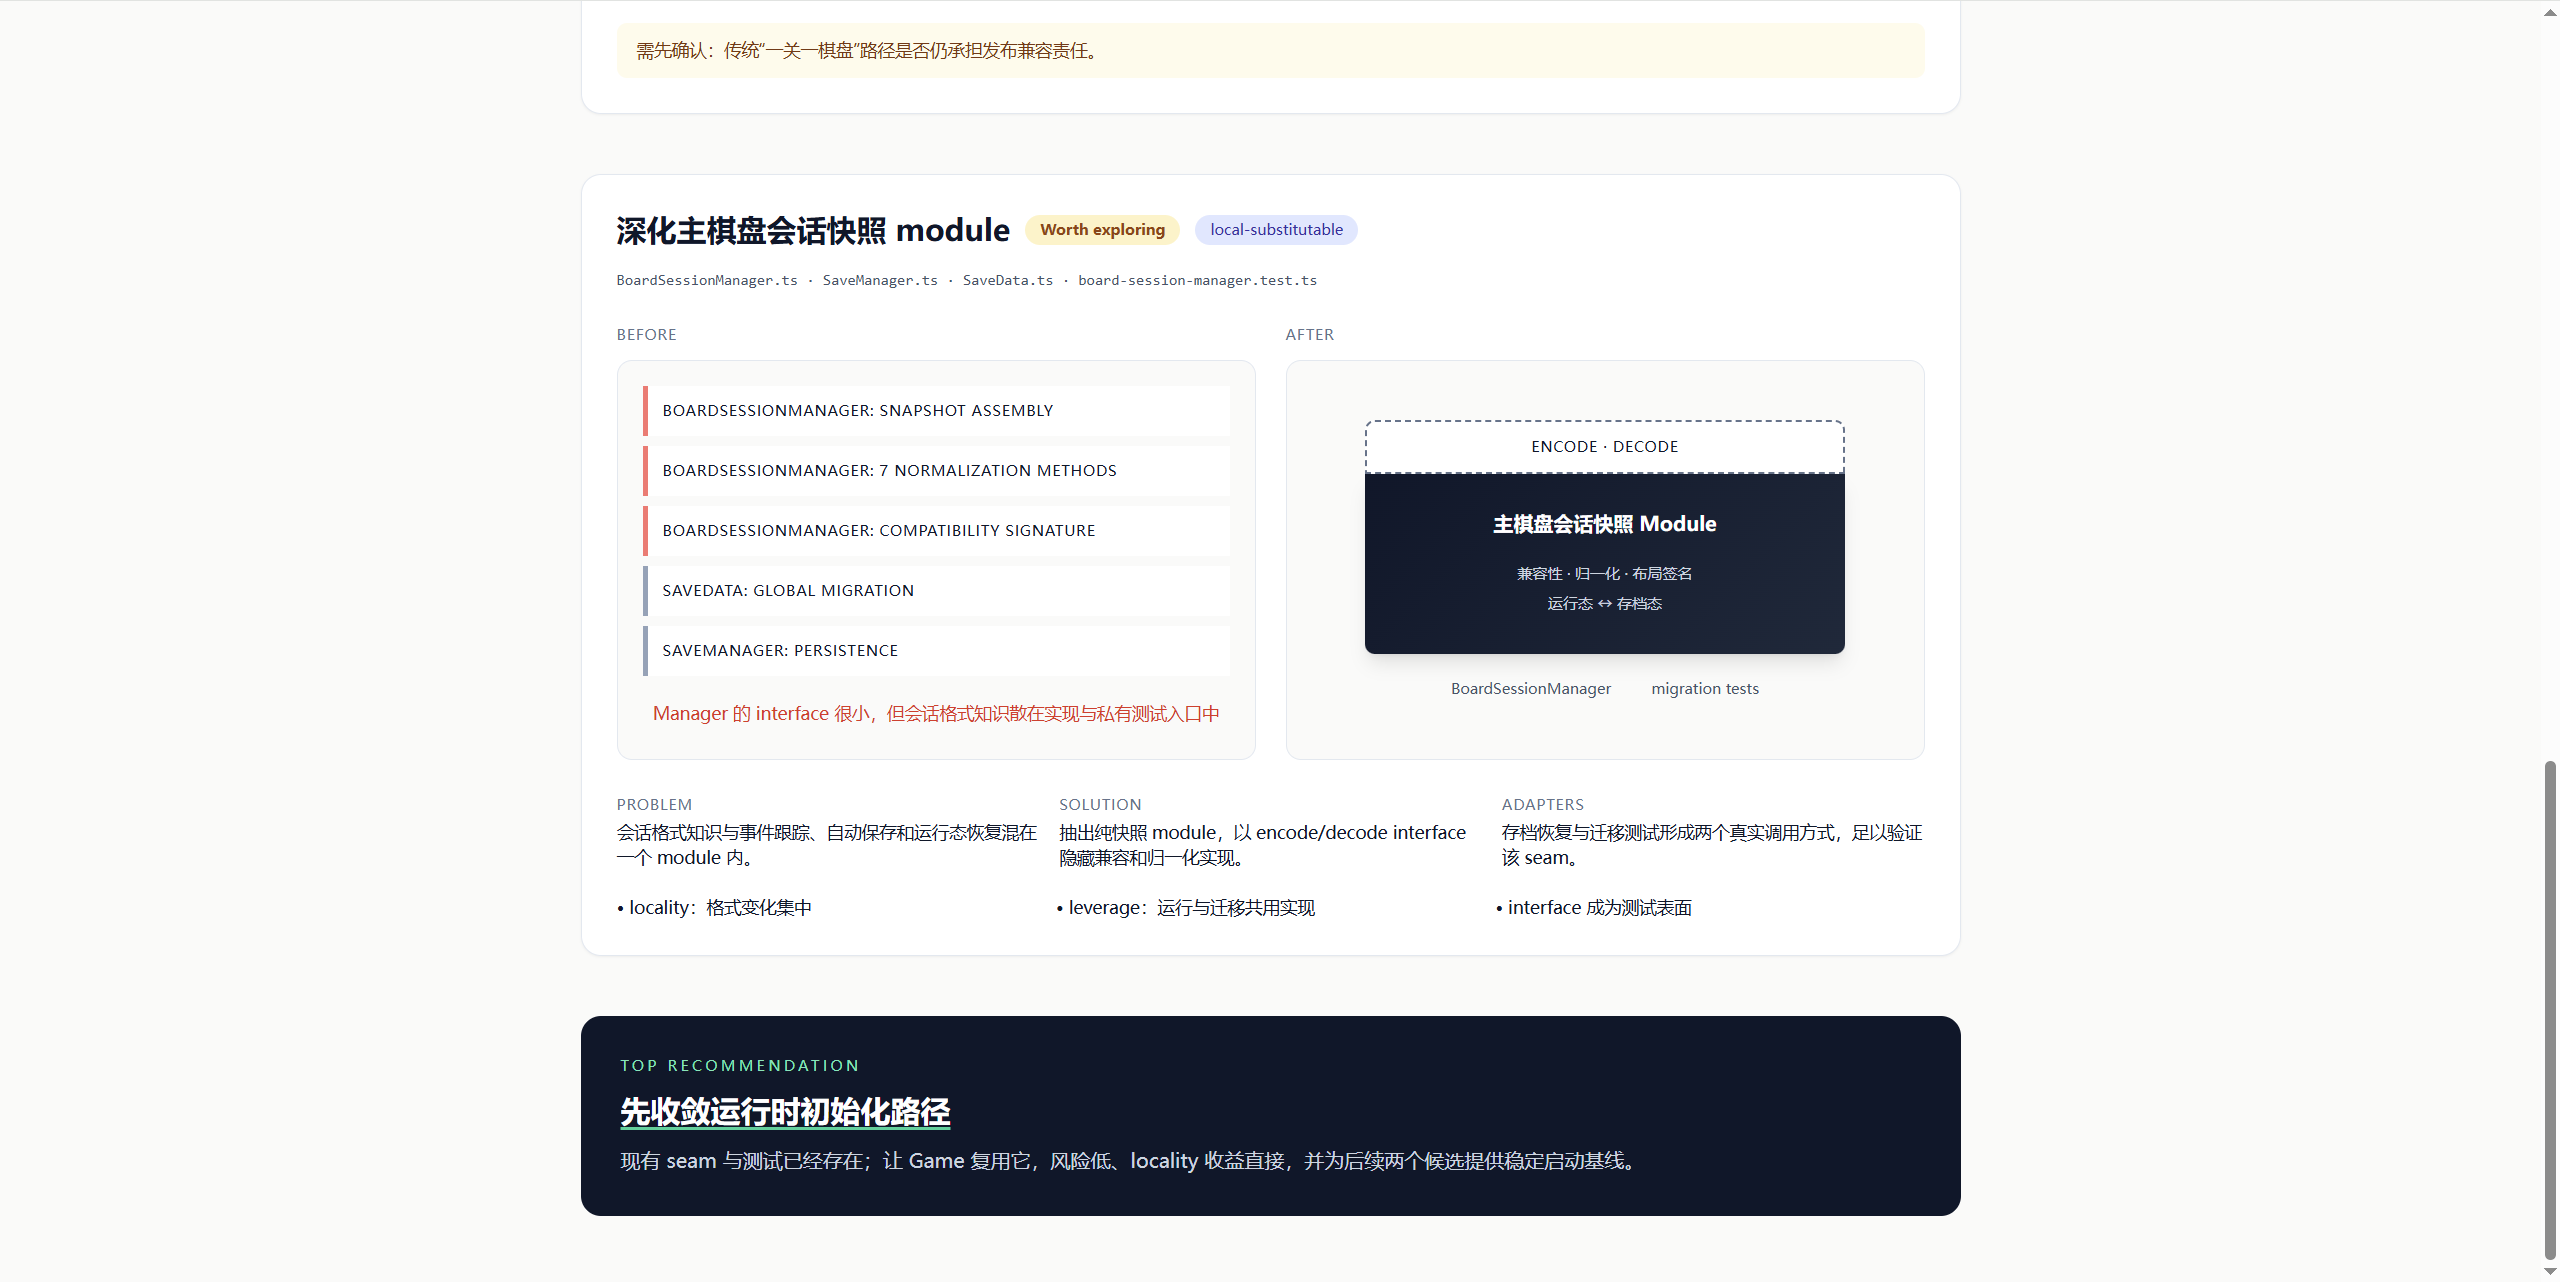2560x1282 pixels.
Task: Click the scrollbar up arrow
Action: [x=2550, y=11]
